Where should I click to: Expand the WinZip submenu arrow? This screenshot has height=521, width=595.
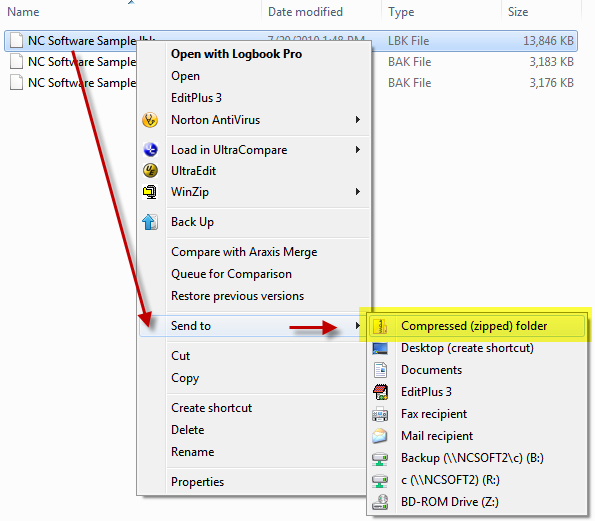(357, 192)
